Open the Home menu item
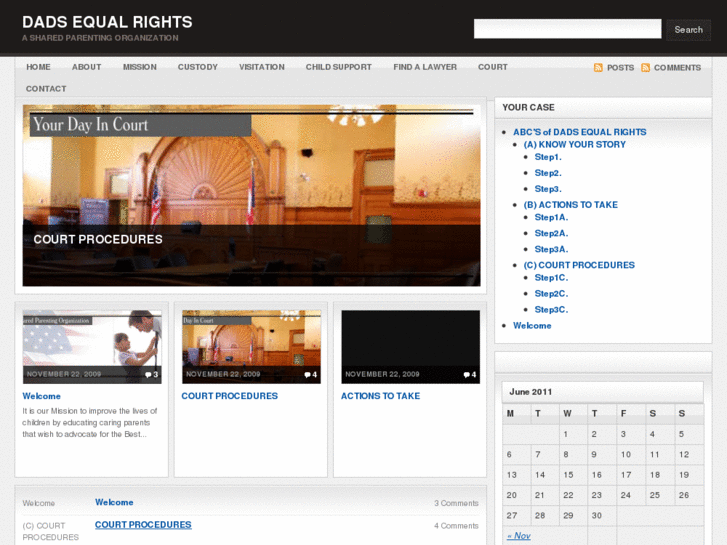 click(38, 67)
